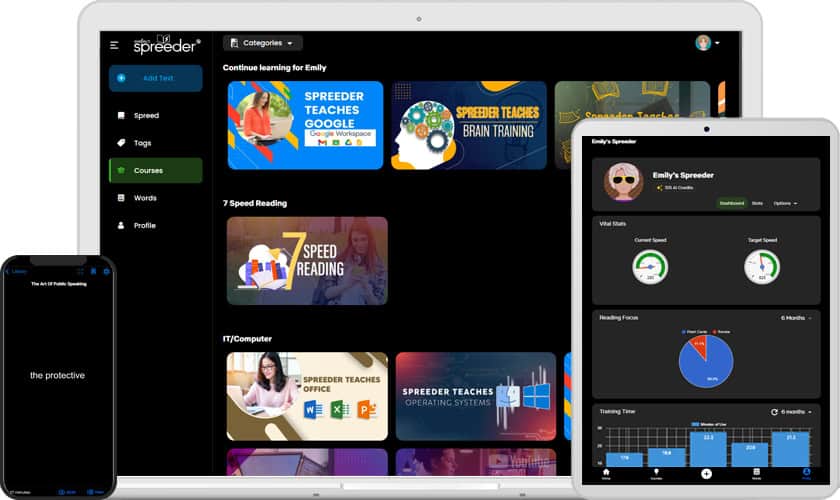This screenshot has height=500, width=840.
Task: Click the 22.2 bar in the Training Time chart
Action: [708, 450]
